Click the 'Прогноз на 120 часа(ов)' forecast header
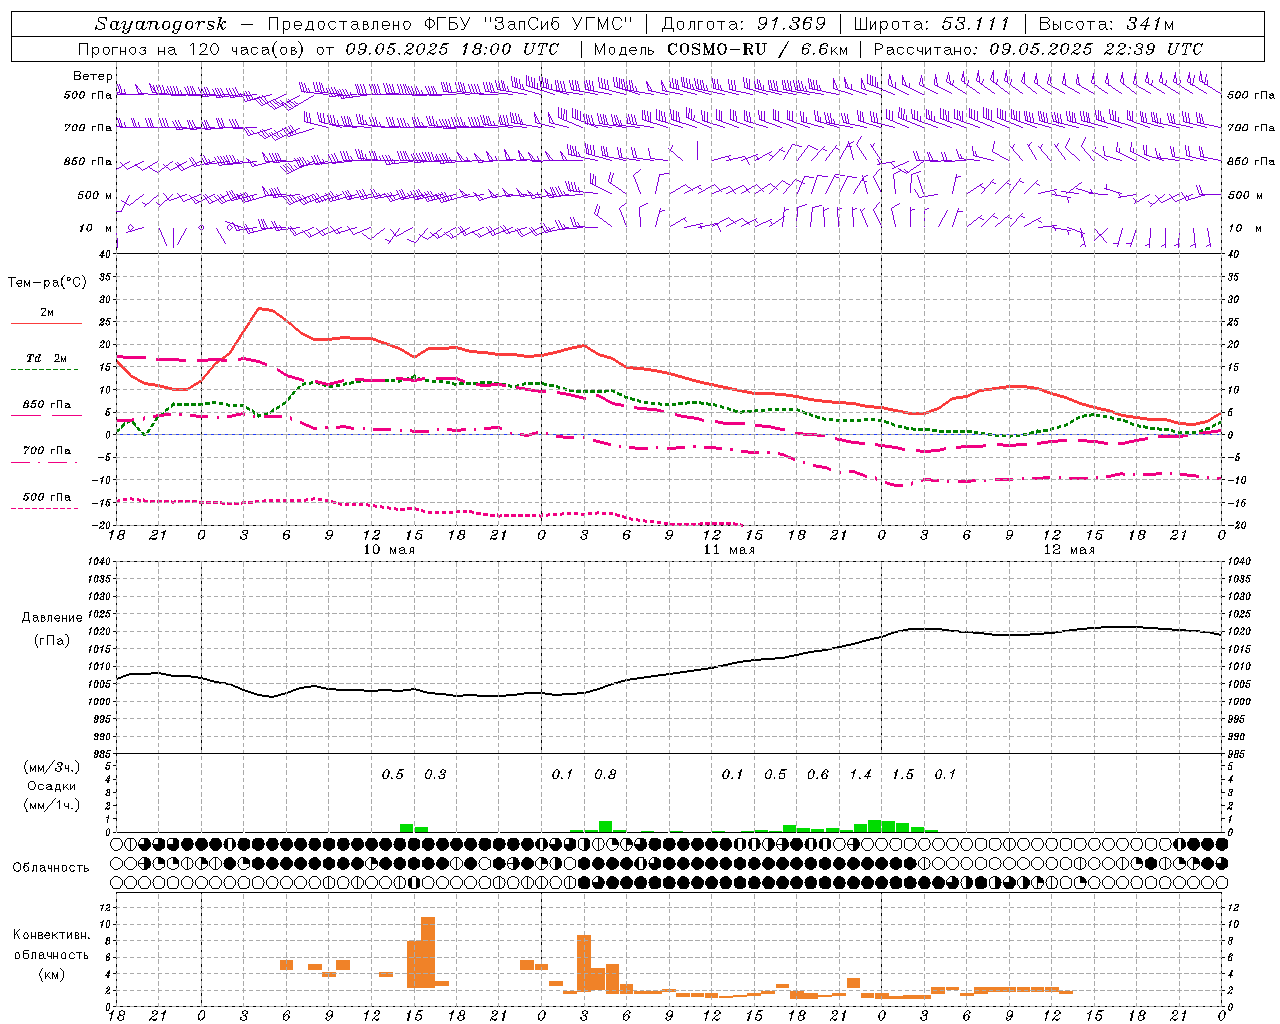The image size is (1280, 1024). click(x=191, y=49)
